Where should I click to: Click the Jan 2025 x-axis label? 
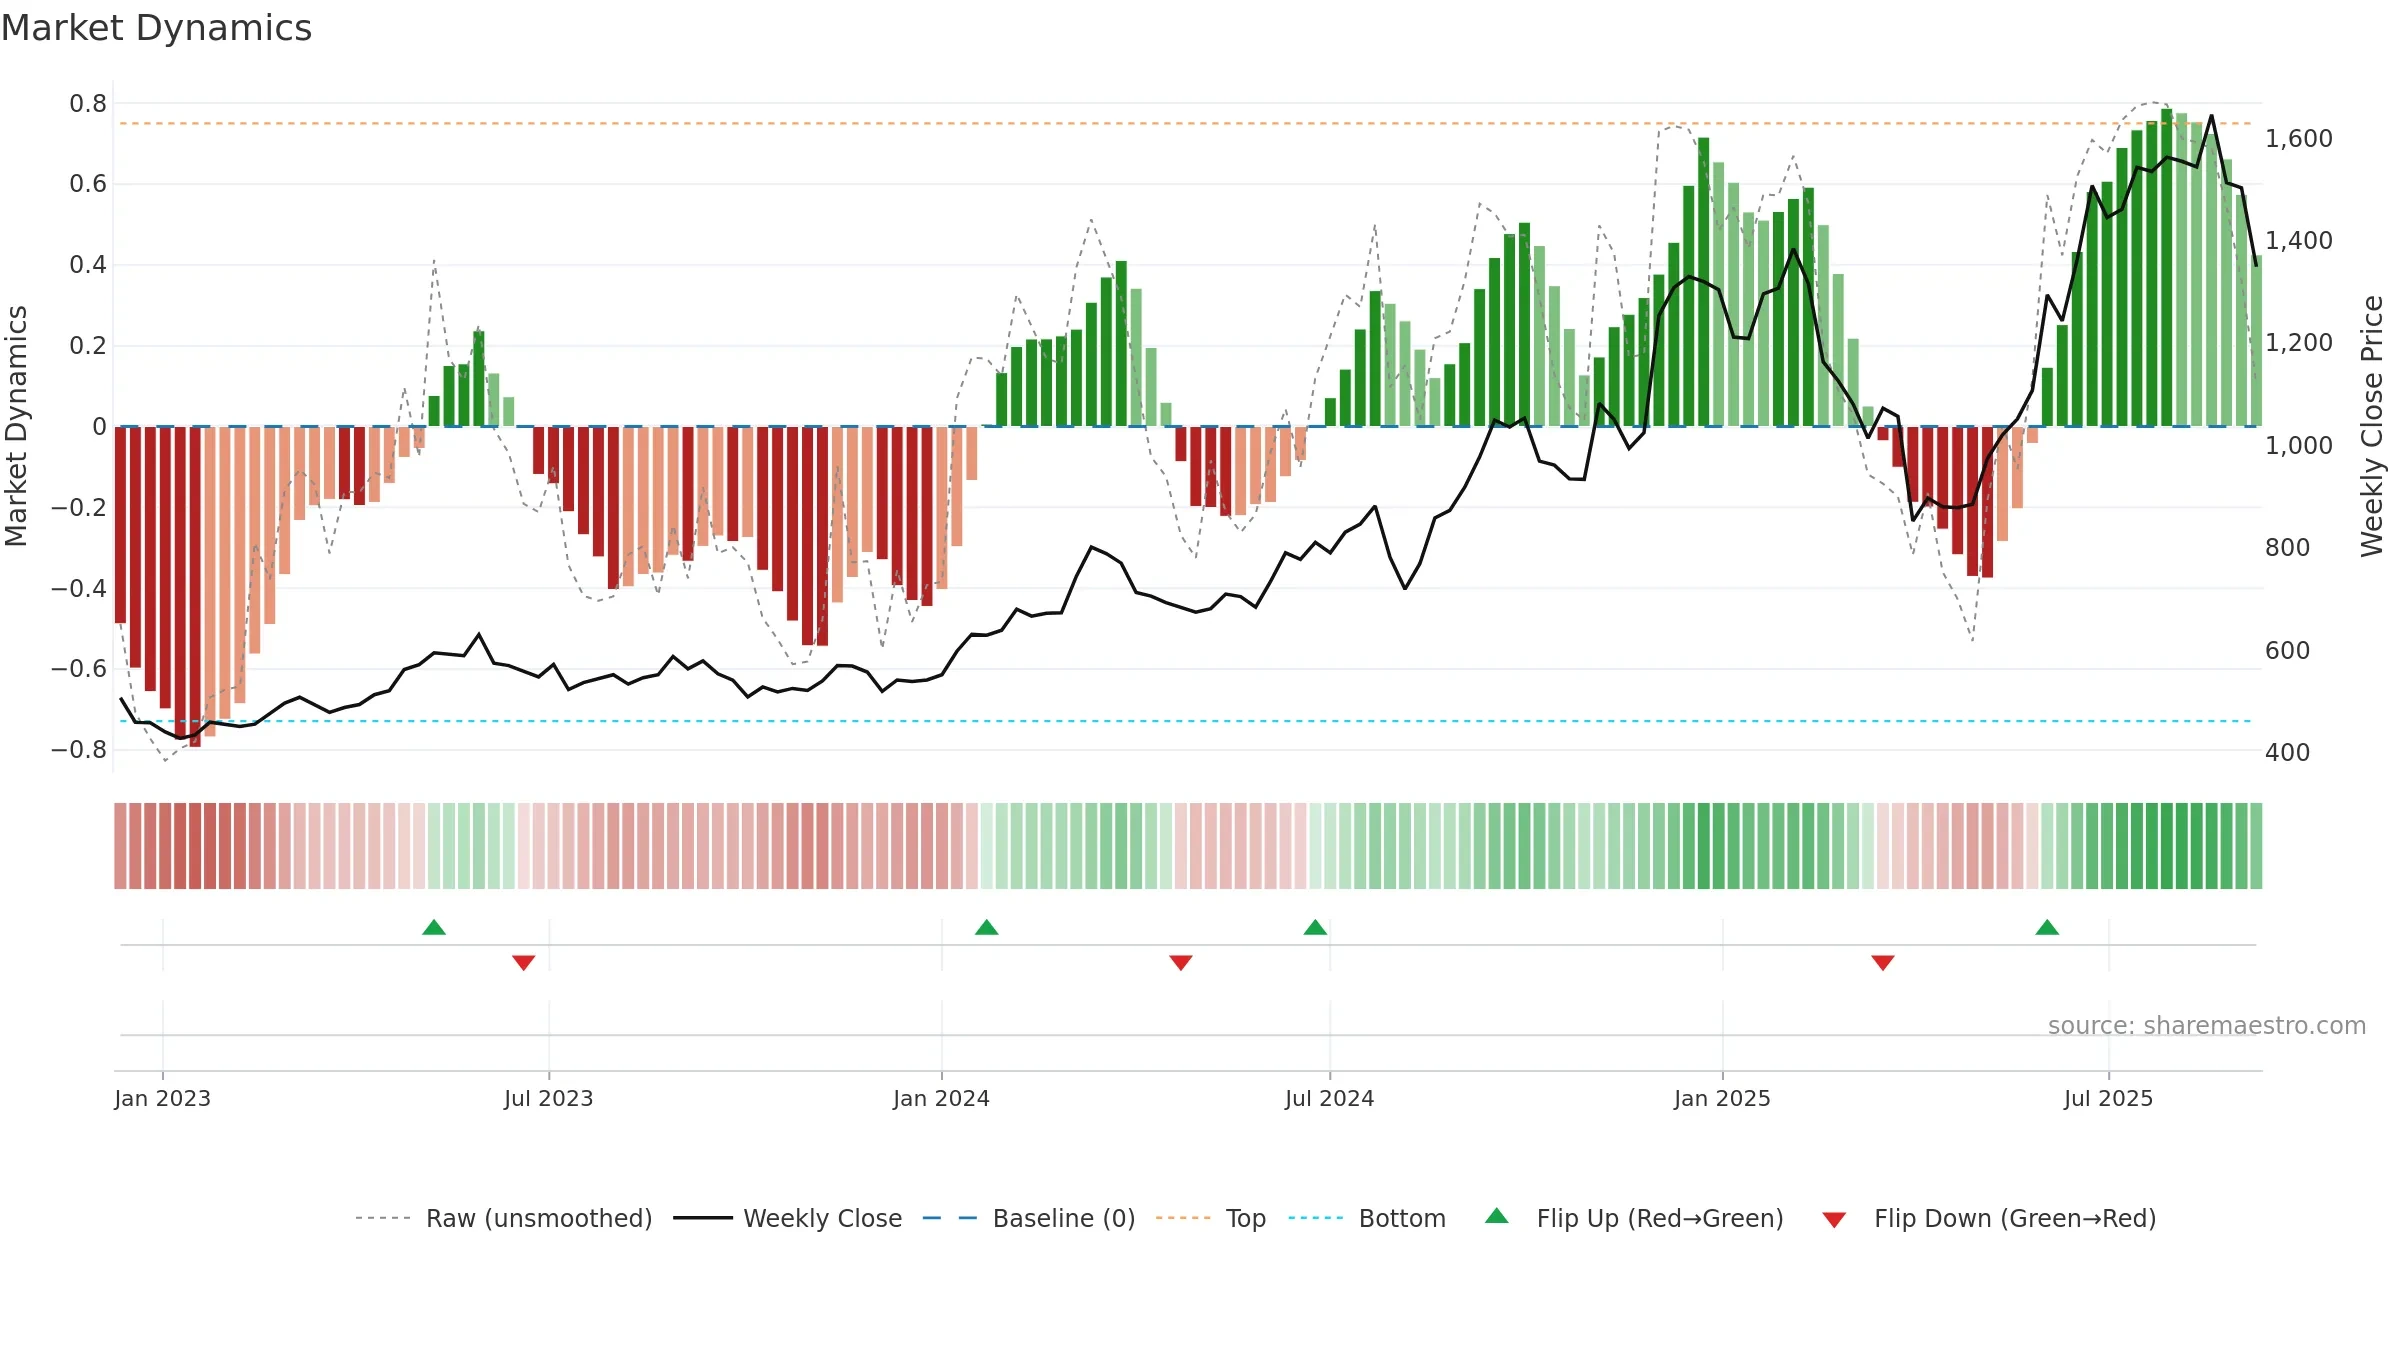click(x=1722, y=1098)
